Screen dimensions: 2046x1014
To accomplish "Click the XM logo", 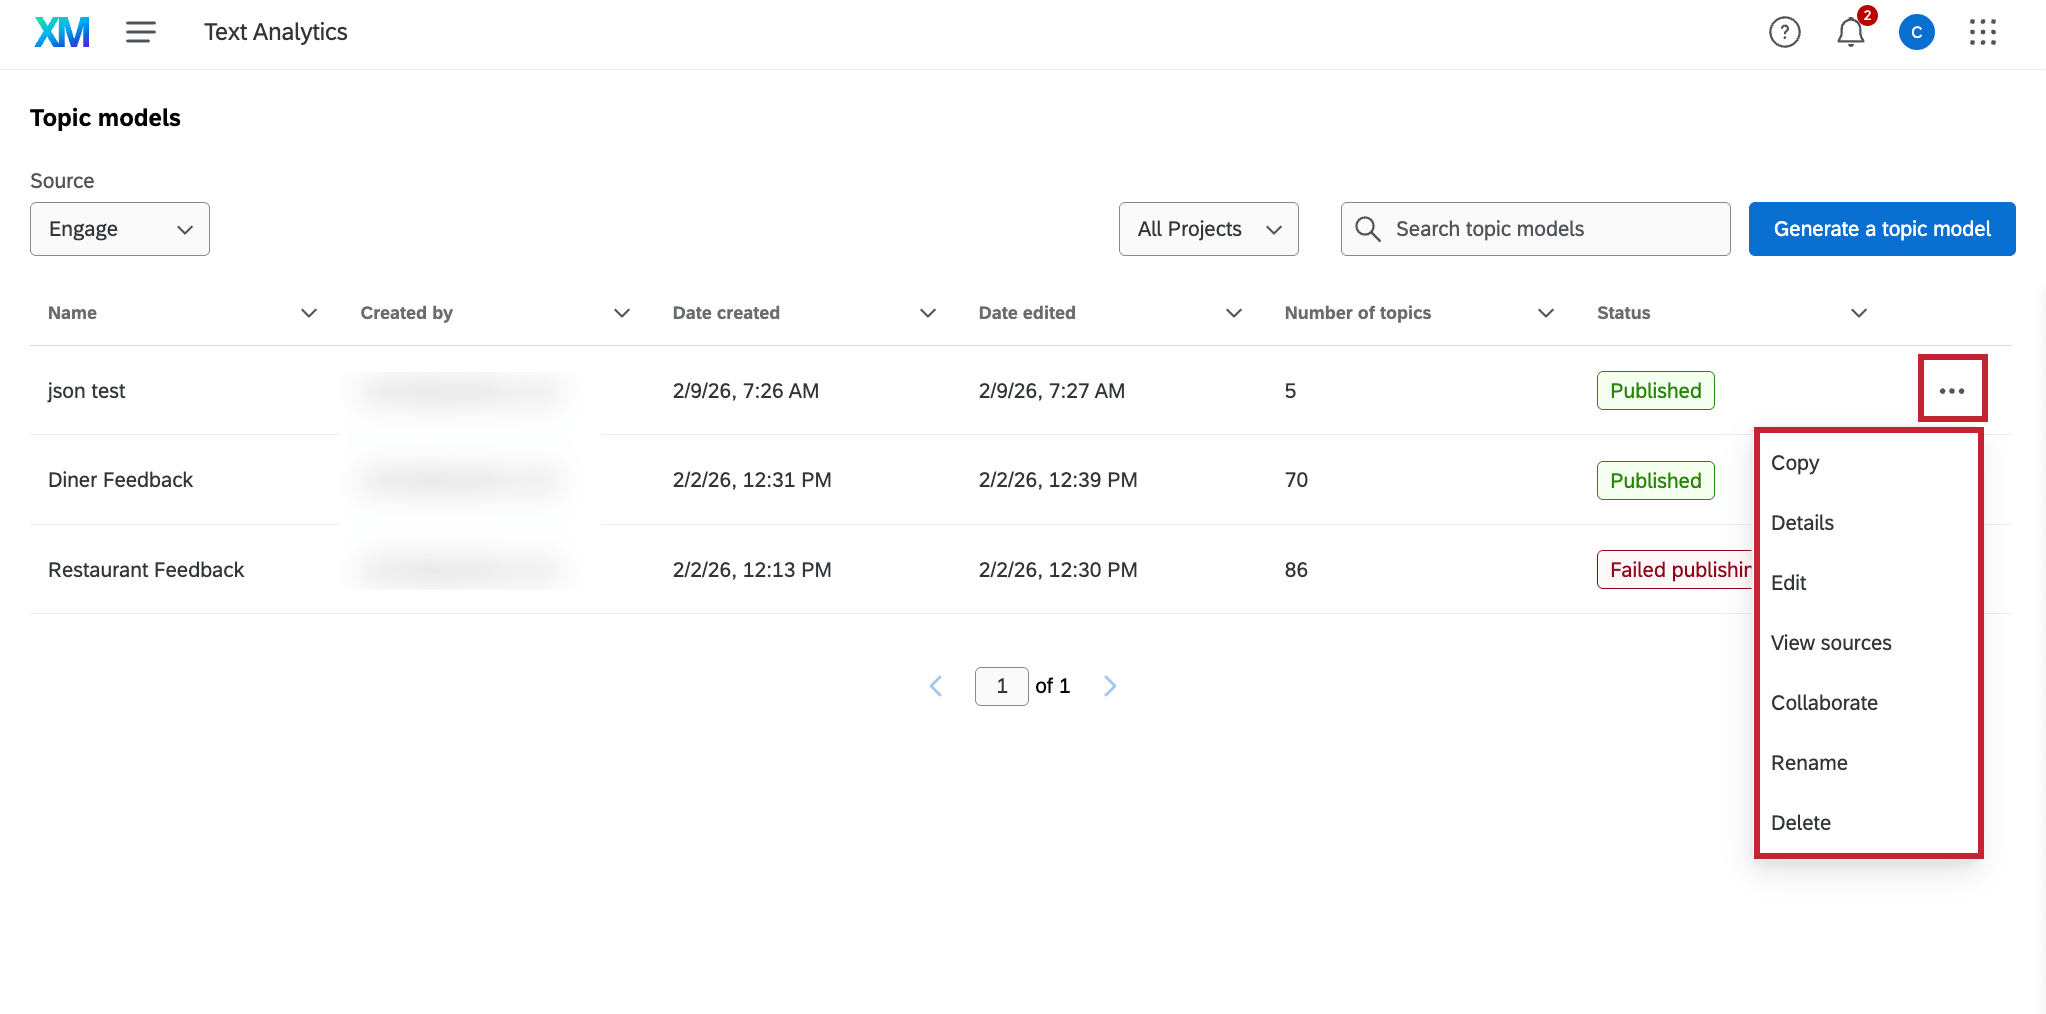I will tap(62, 32).
